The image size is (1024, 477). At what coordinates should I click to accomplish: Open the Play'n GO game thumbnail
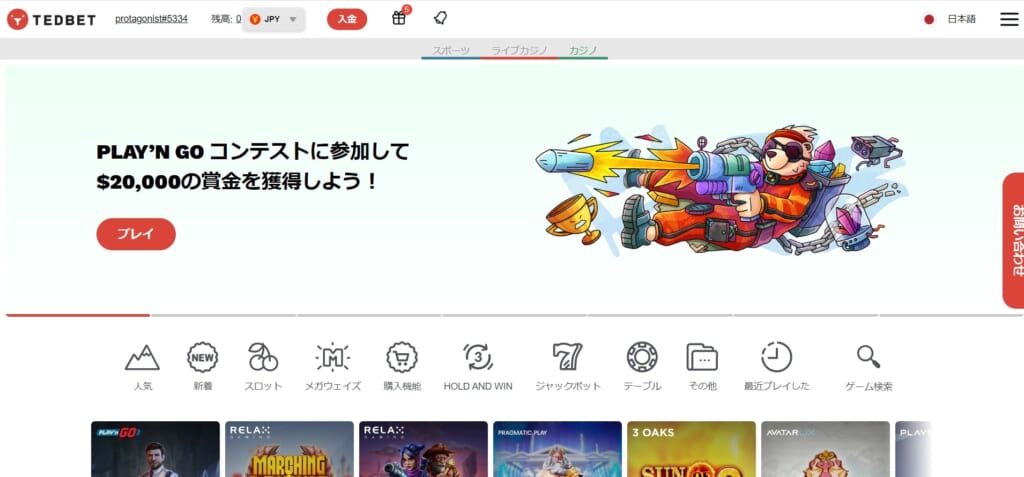(155, 449)
